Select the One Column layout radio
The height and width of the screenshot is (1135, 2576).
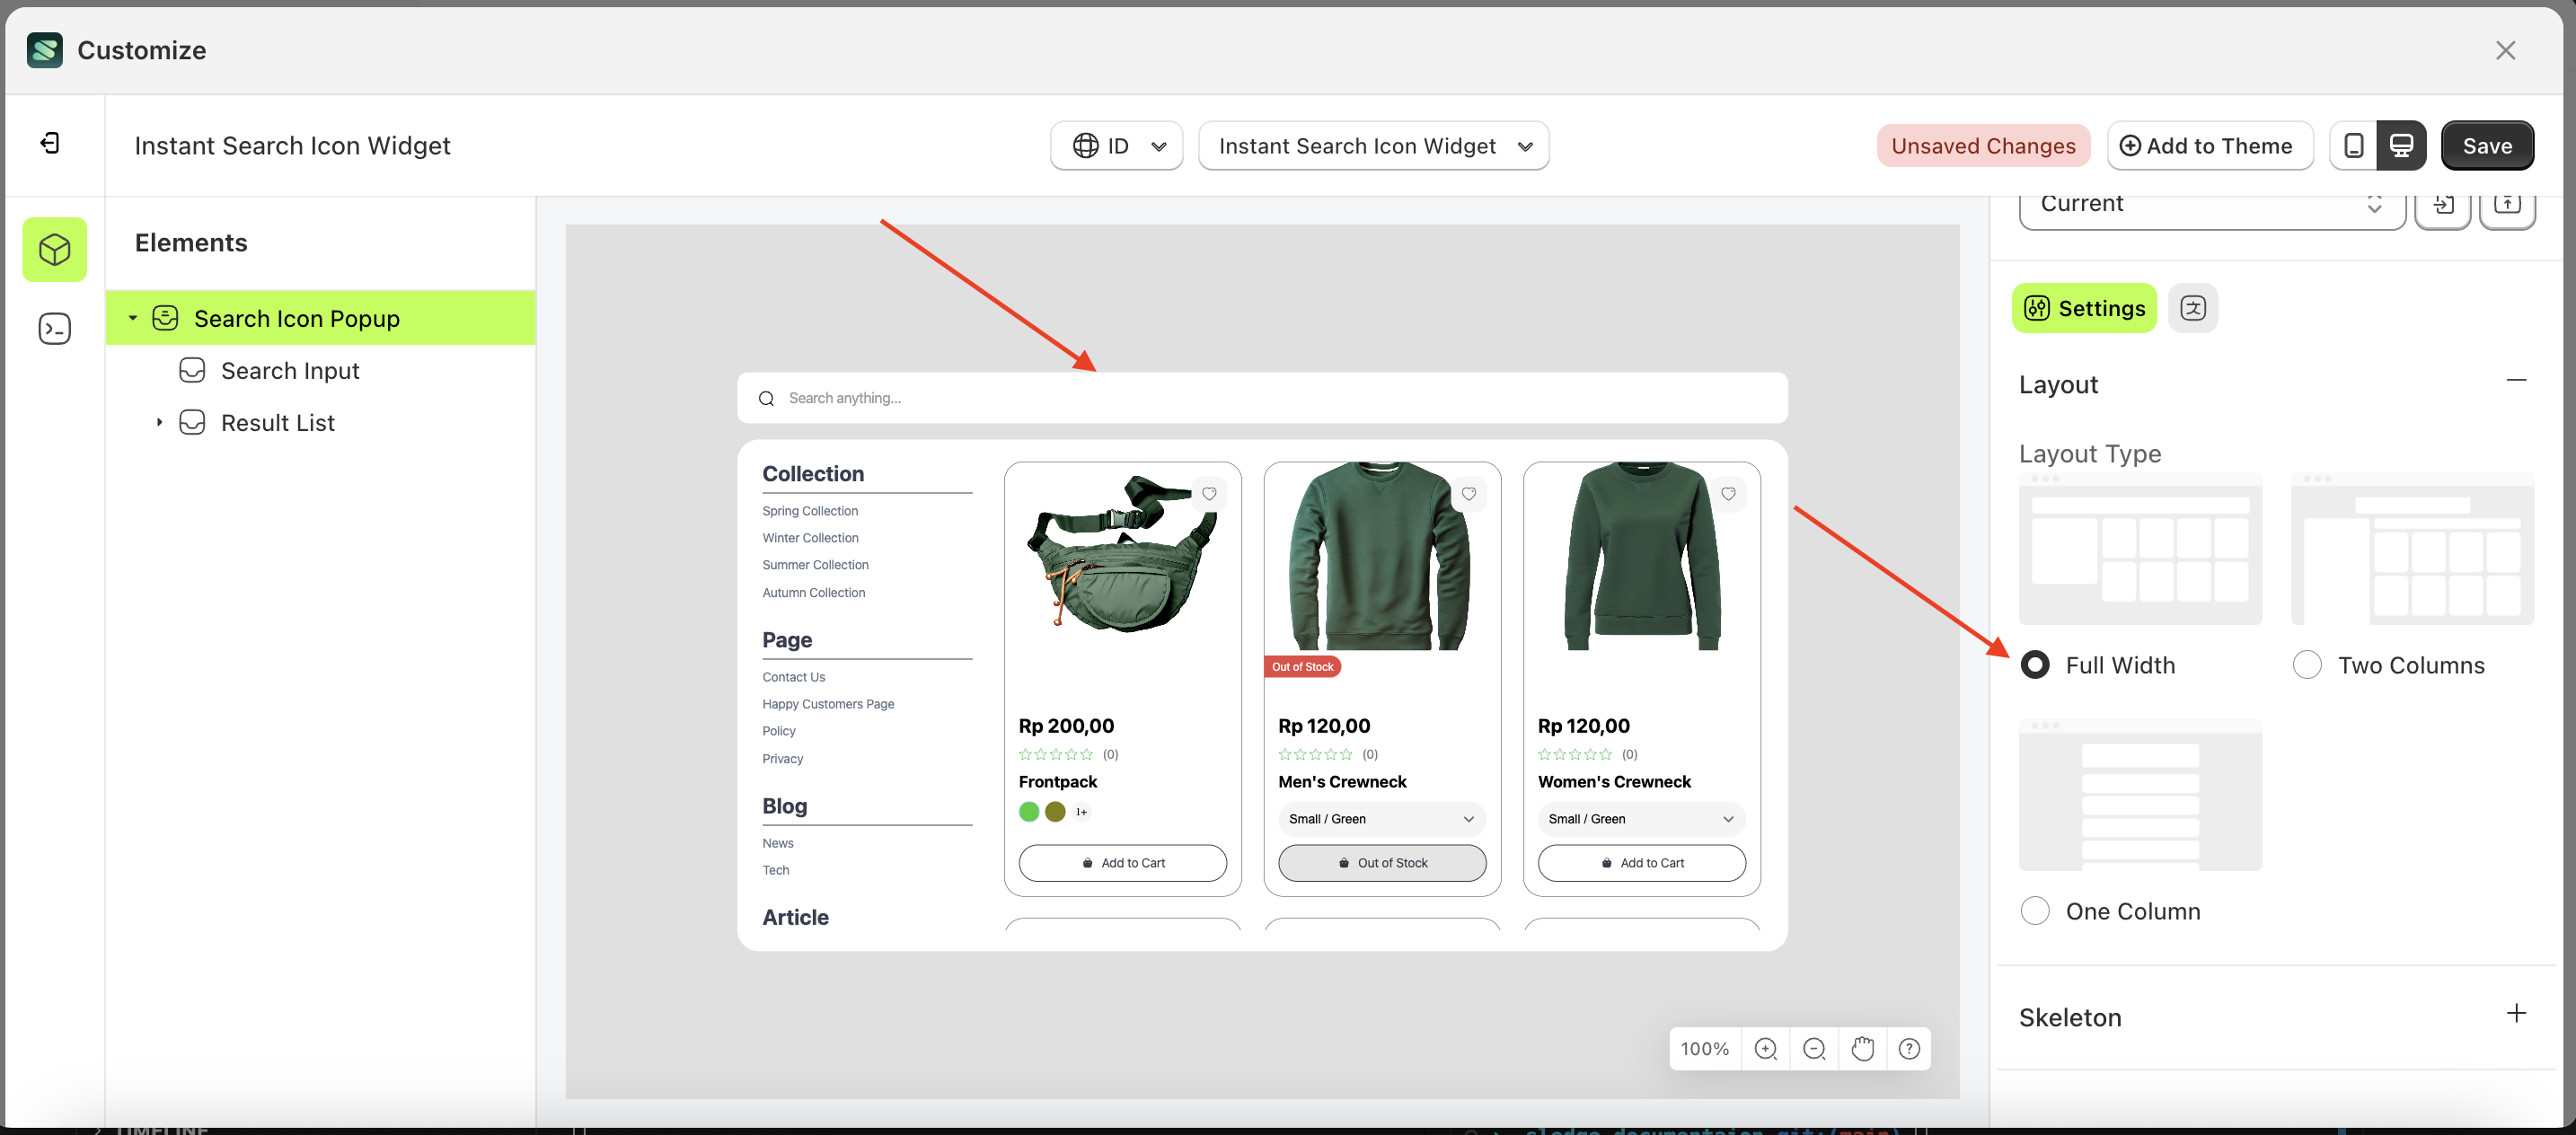(2034, 911)
